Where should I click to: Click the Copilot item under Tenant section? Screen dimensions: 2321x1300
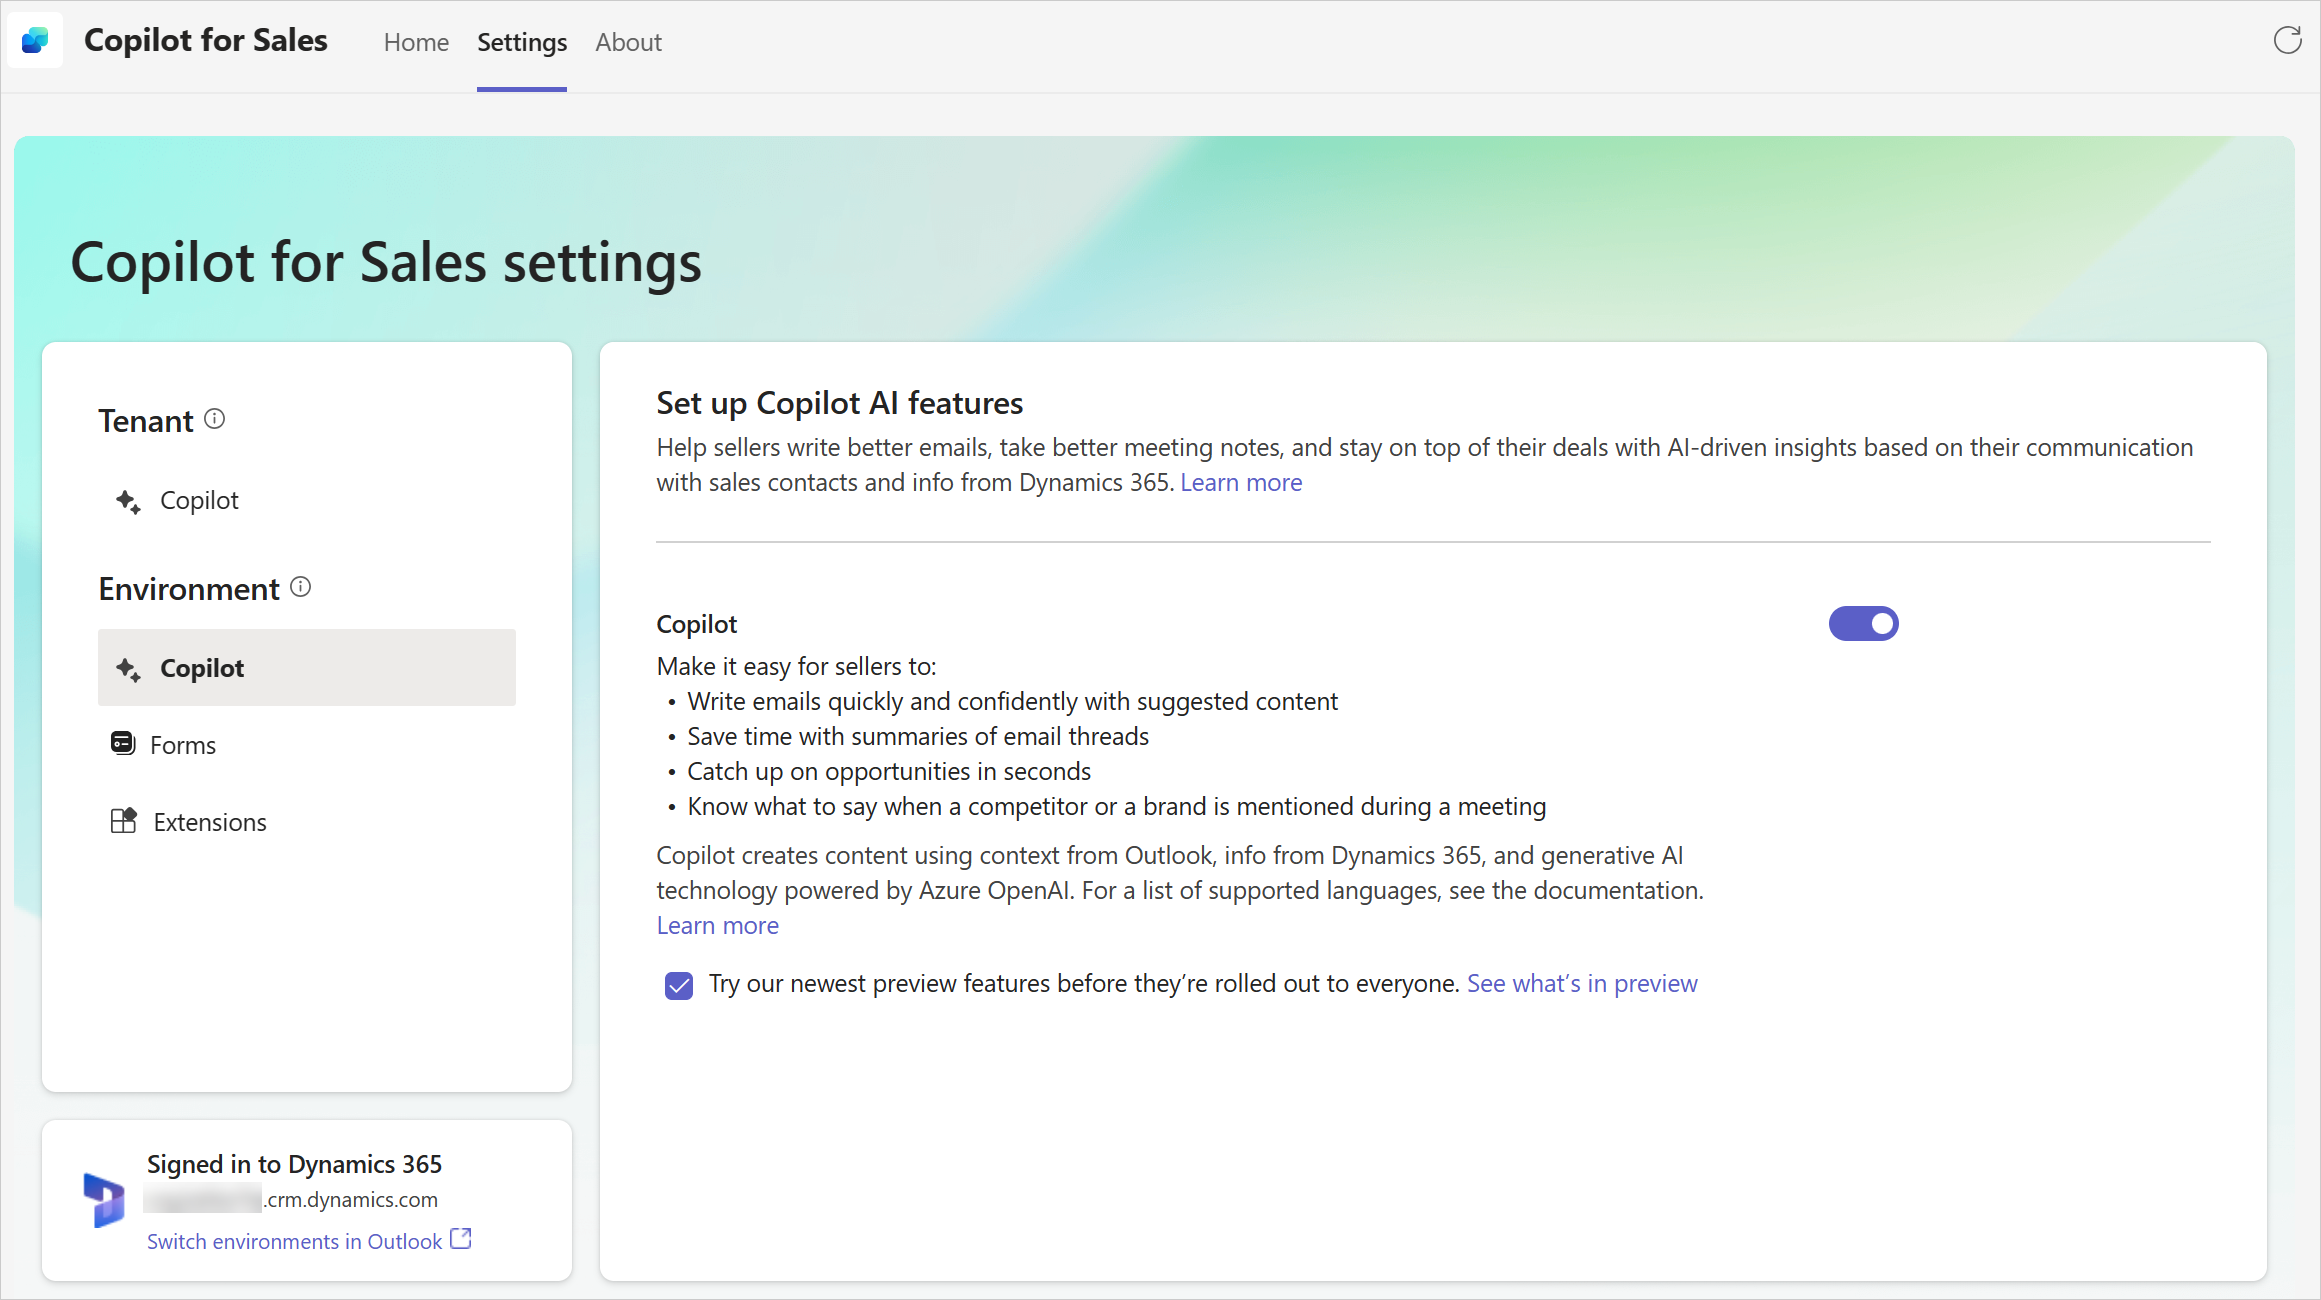click(198, 500)
